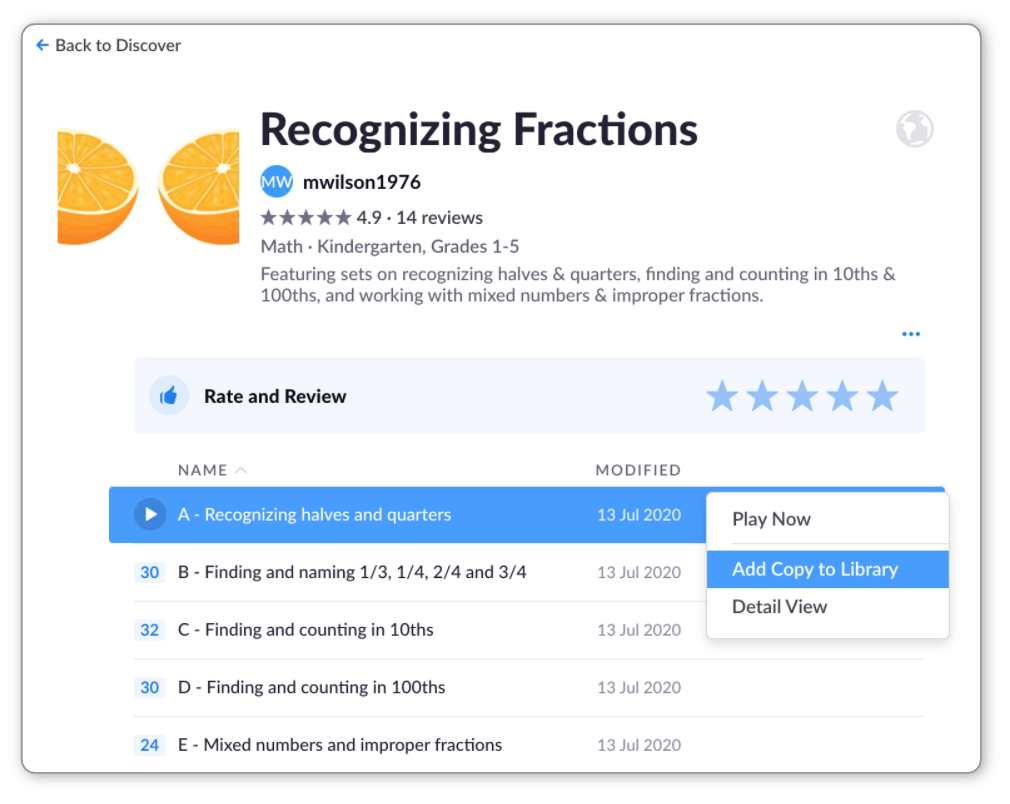Screen dimensions: 1010x804
Task: Click the globe icon near the title
Action: pos(914,129)
